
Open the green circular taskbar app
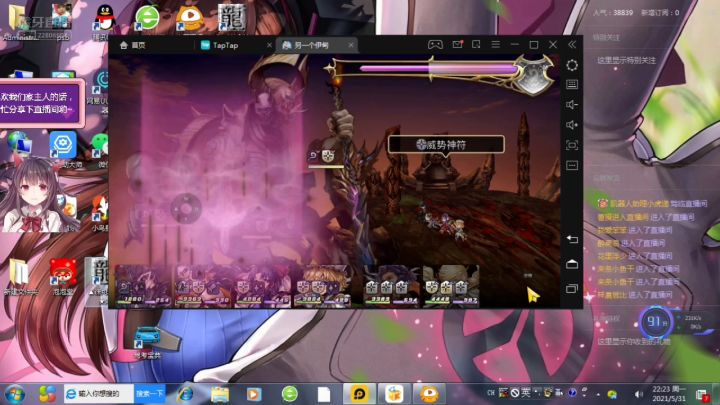pyautogui.click(x=290, y=394)
